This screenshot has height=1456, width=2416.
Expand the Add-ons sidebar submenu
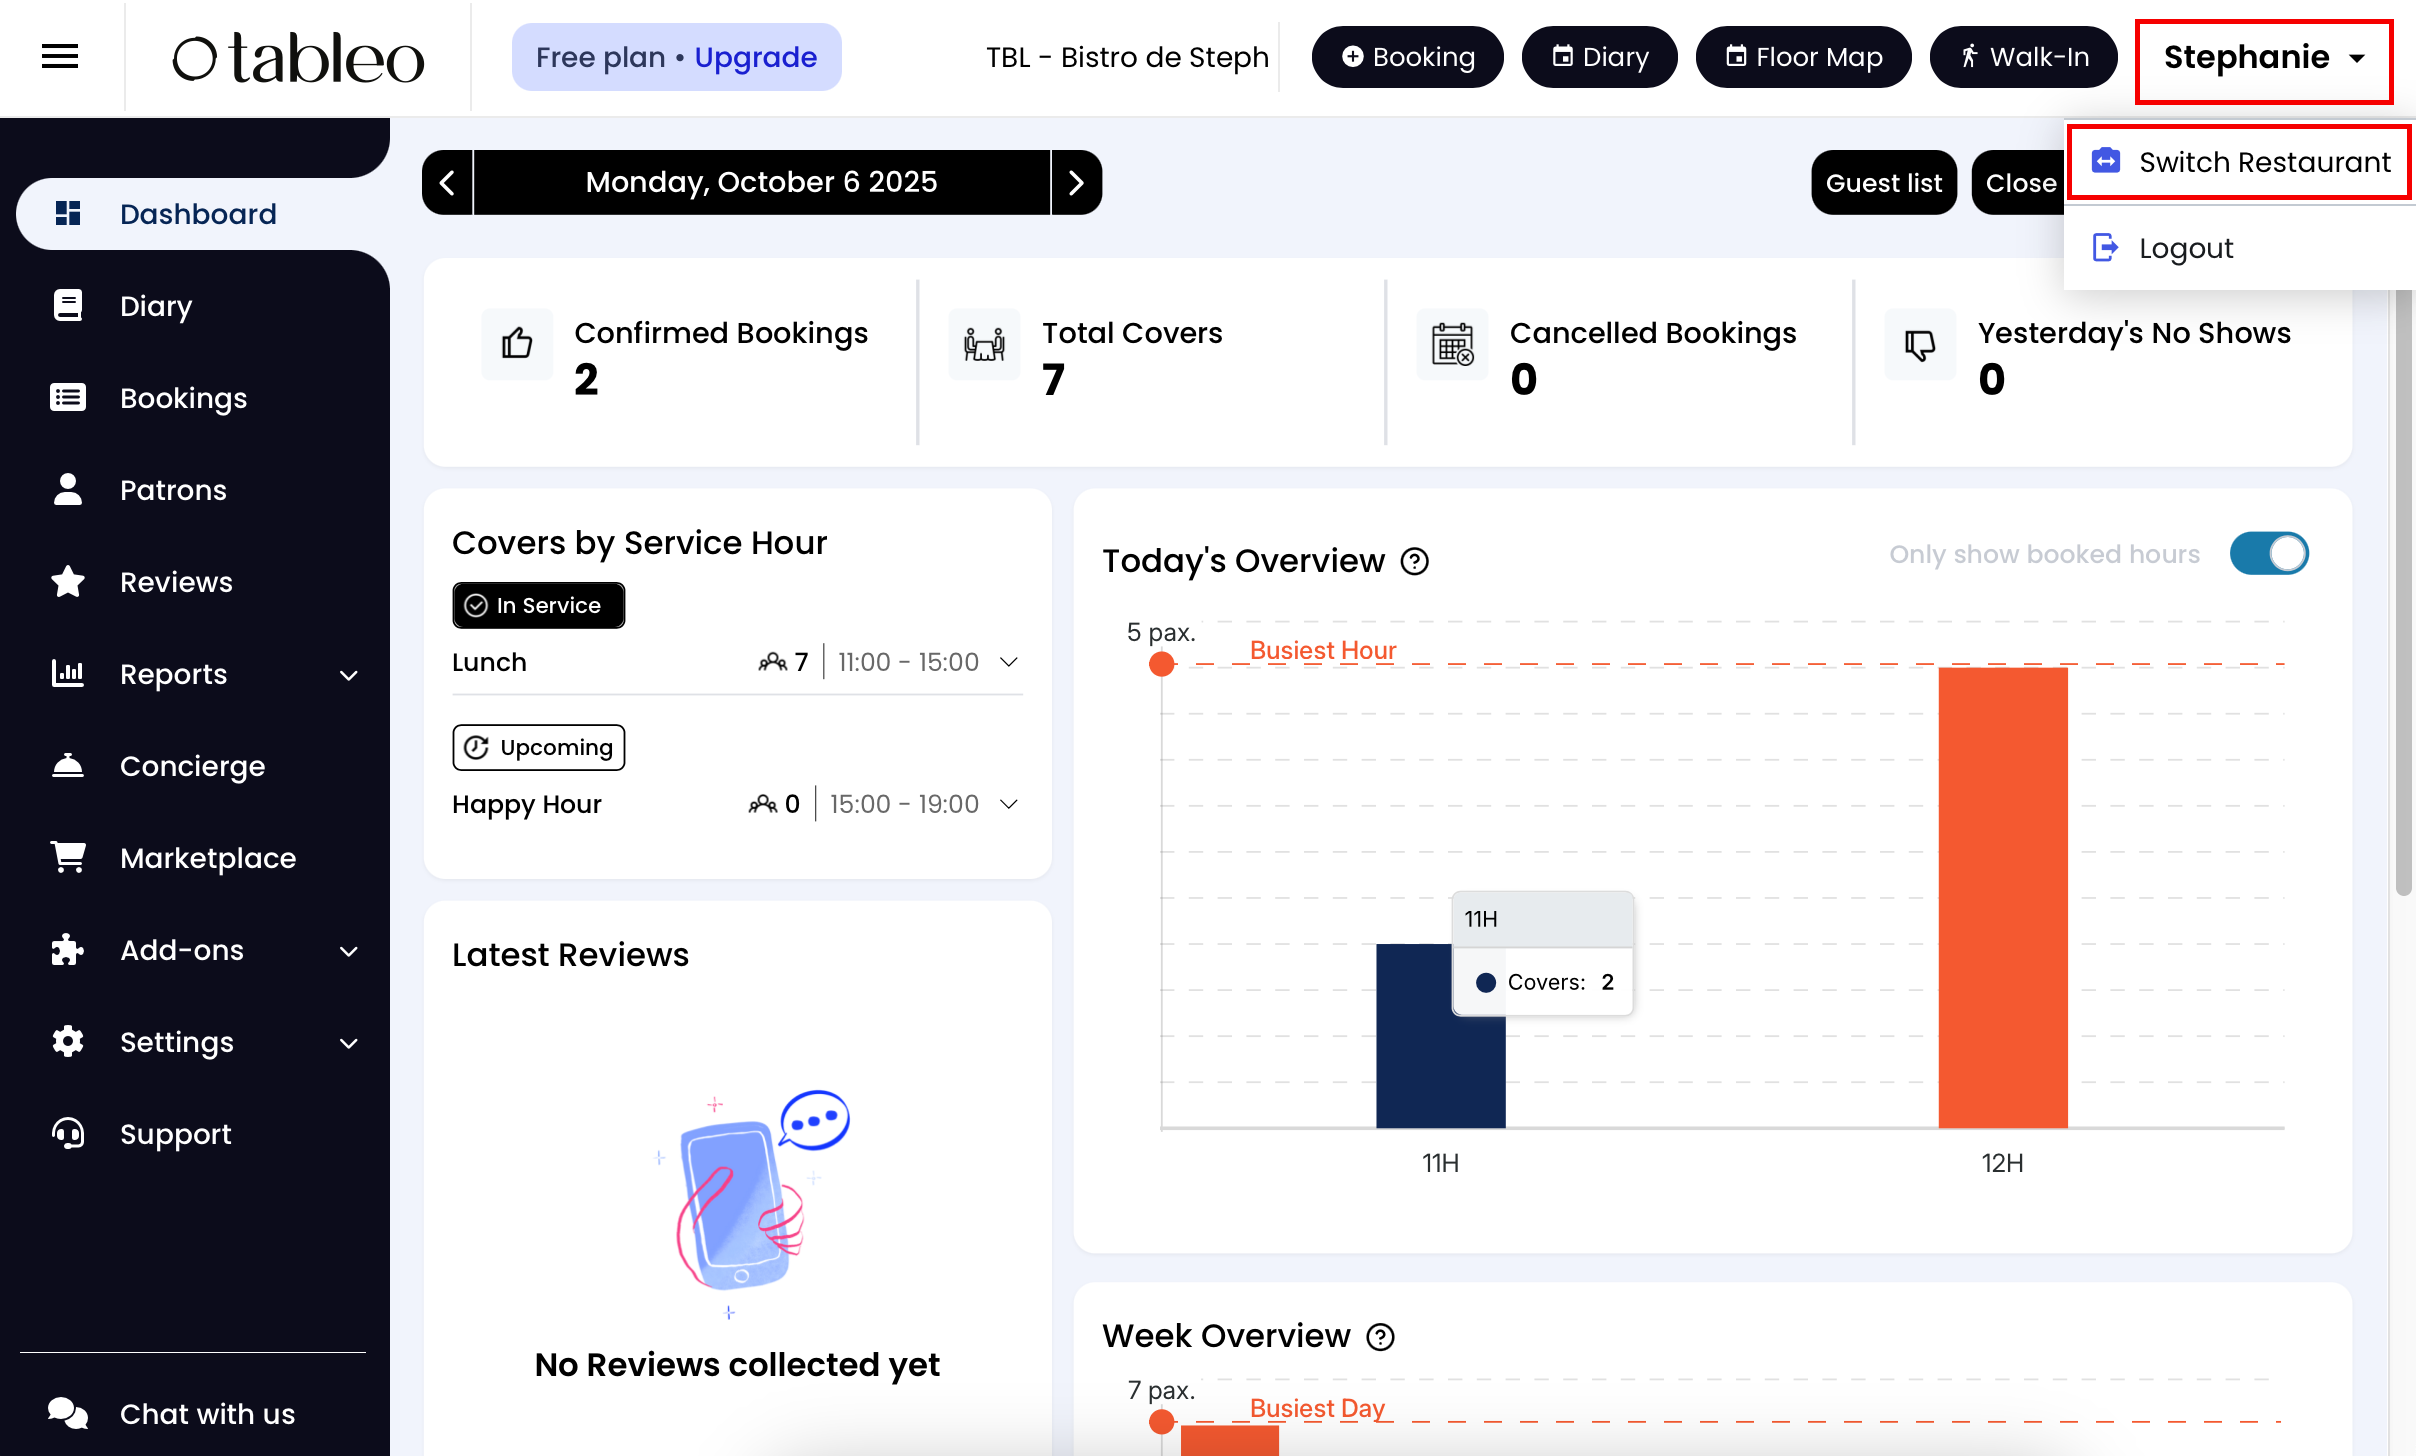point(348,951)
